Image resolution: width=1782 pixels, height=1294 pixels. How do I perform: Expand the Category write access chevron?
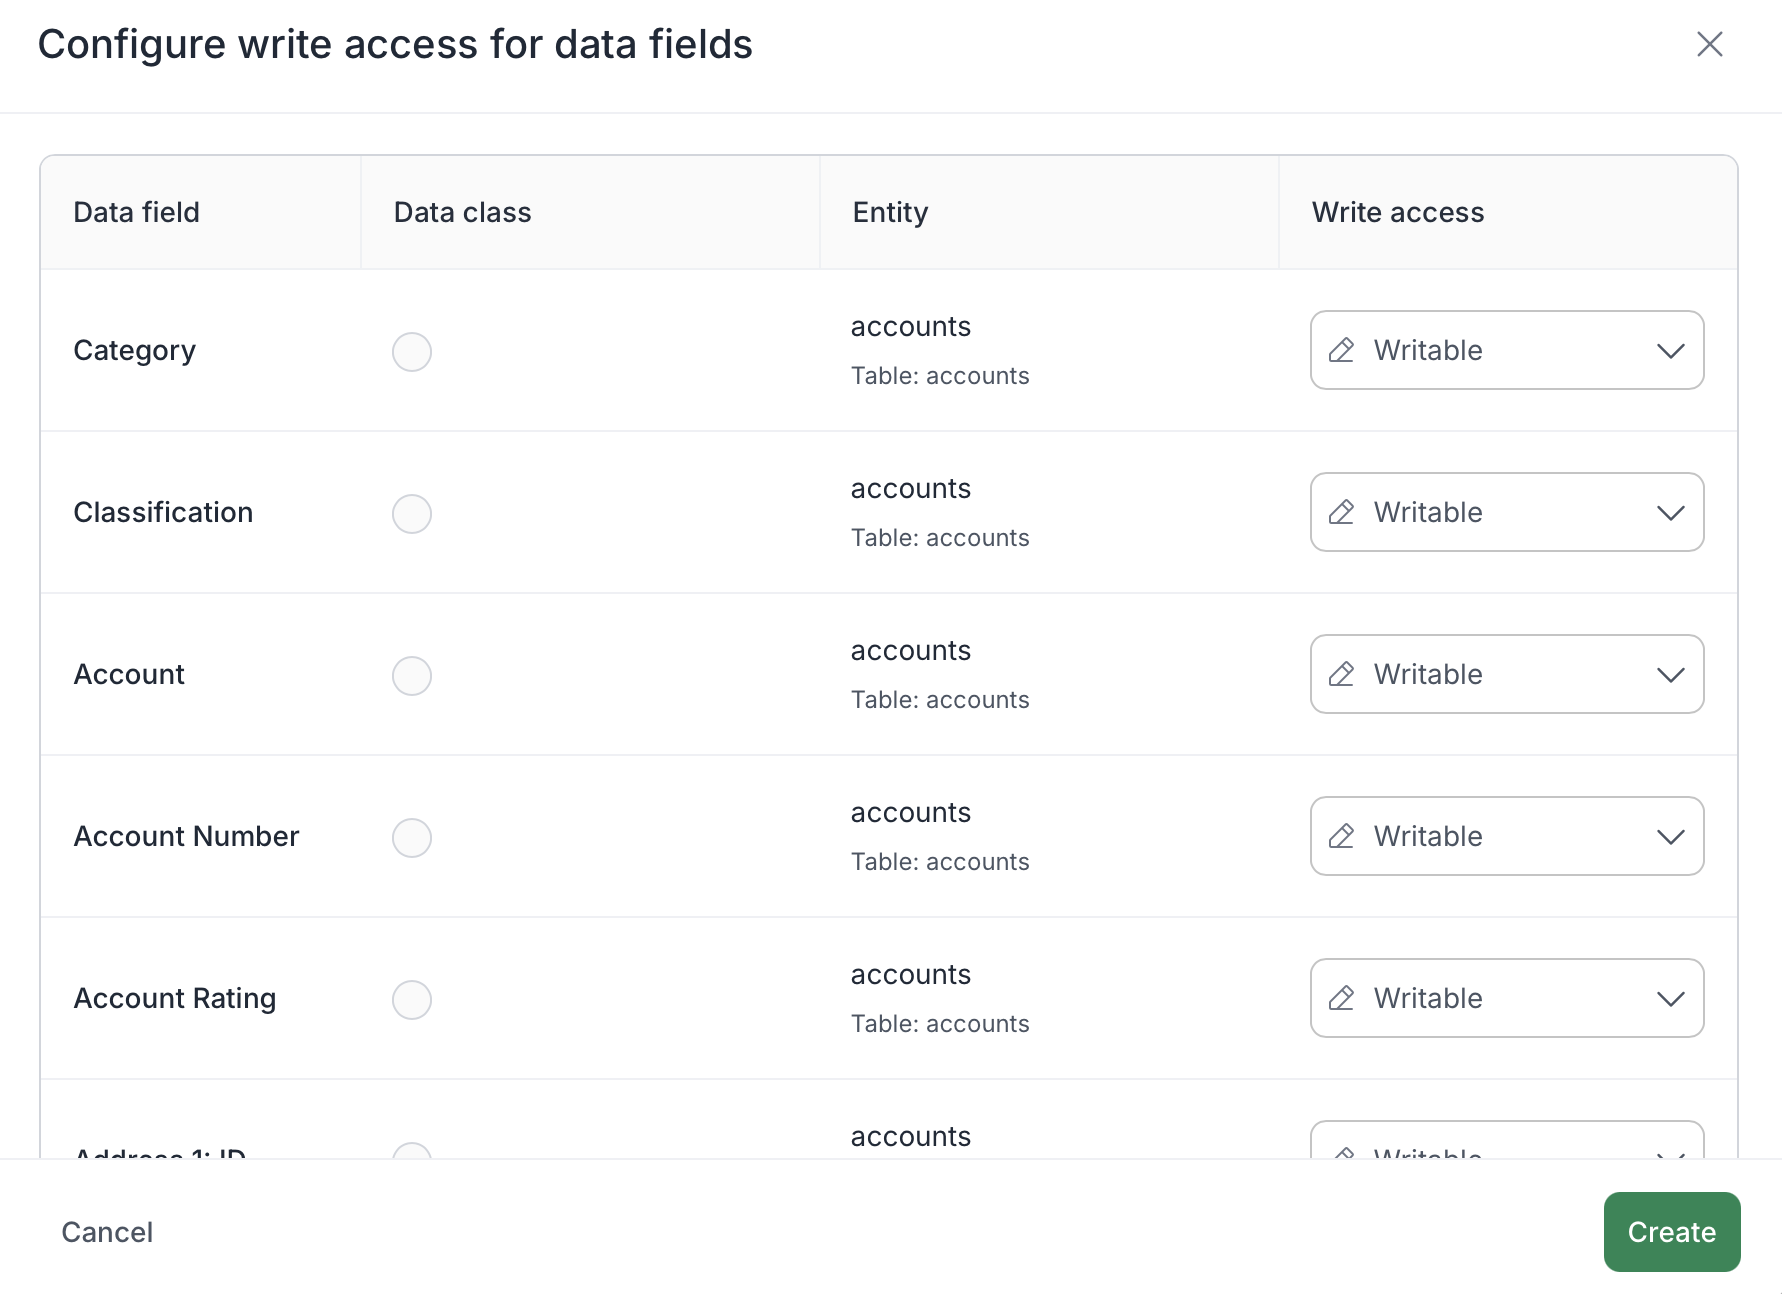(x=1670, y=351)
